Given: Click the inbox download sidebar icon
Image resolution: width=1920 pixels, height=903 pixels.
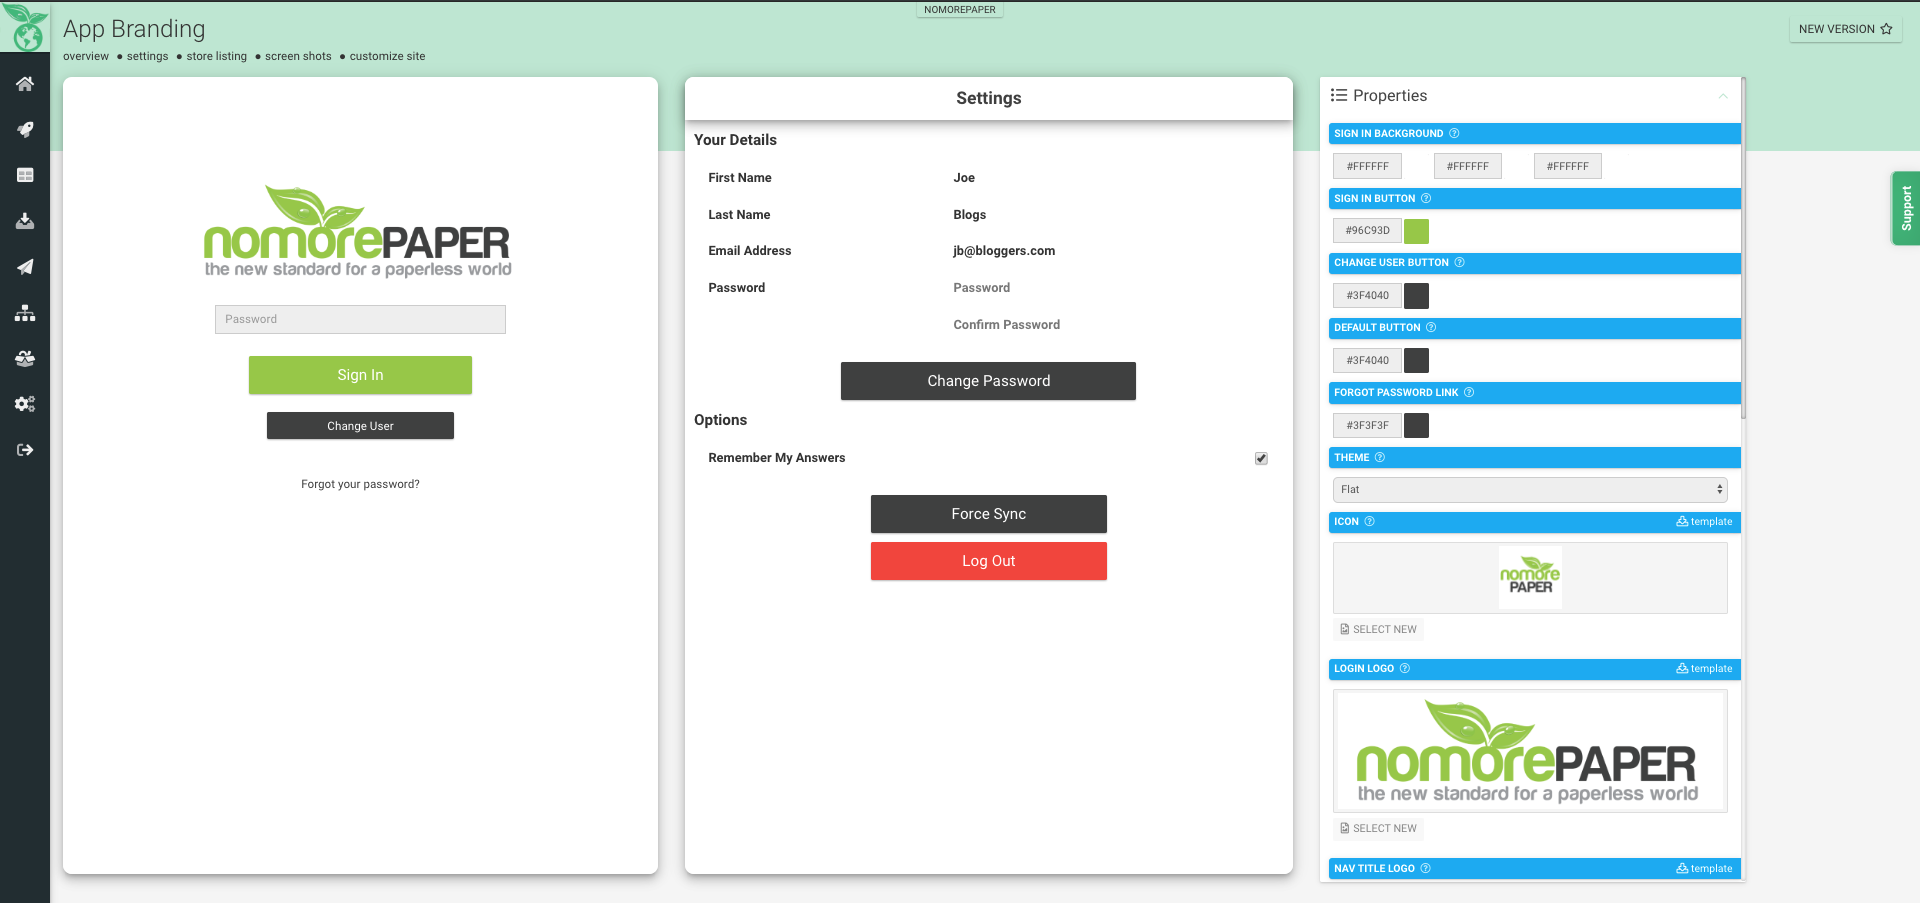Looking at the screenshot, I should 25,221.
